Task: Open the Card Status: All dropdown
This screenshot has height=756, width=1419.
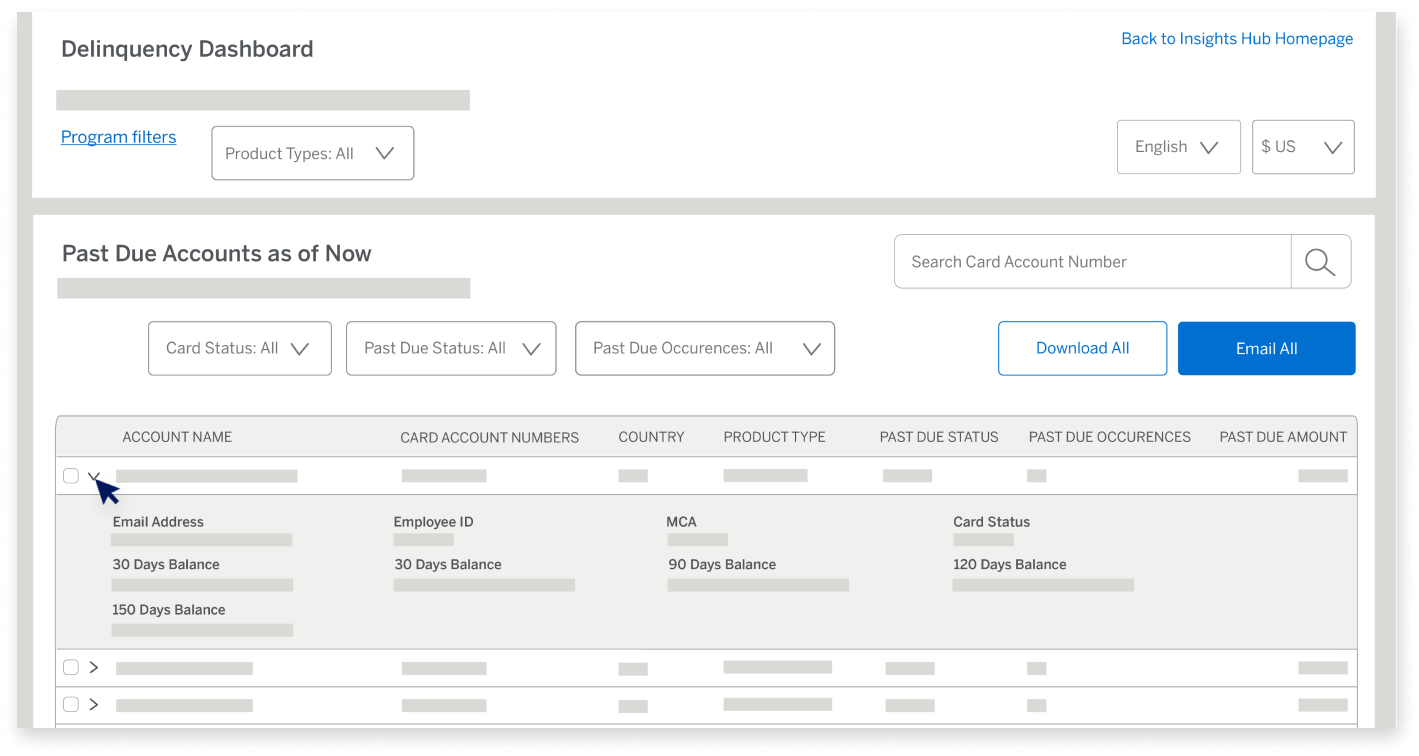Action: coord(239,348)
